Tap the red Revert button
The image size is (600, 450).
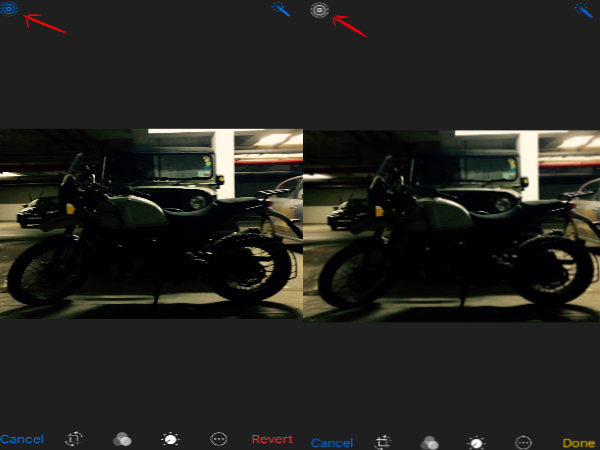272,439
